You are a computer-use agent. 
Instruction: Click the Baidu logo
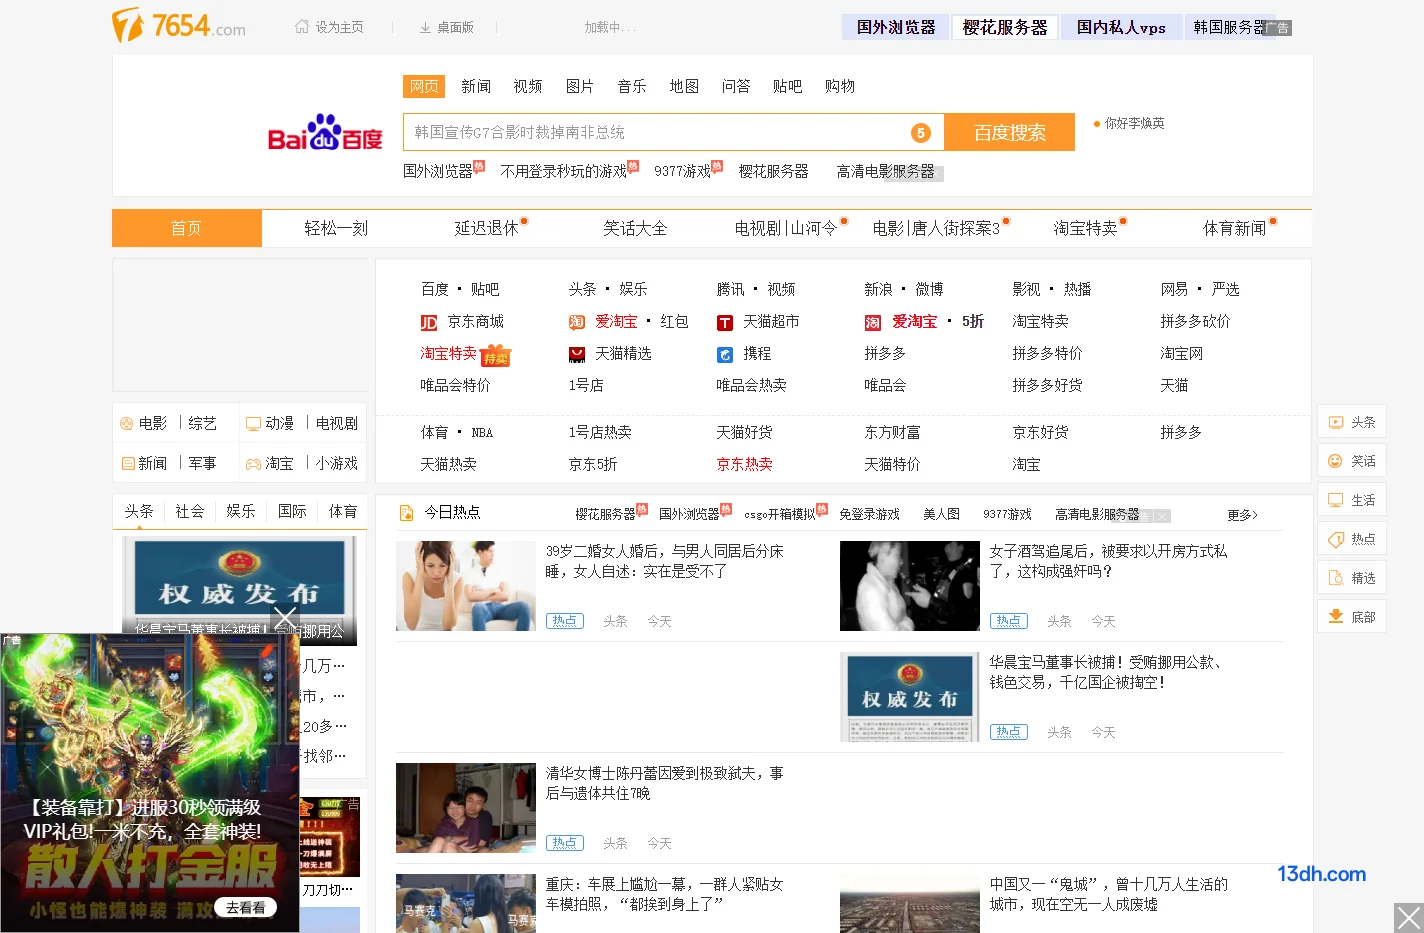[325, 132]
